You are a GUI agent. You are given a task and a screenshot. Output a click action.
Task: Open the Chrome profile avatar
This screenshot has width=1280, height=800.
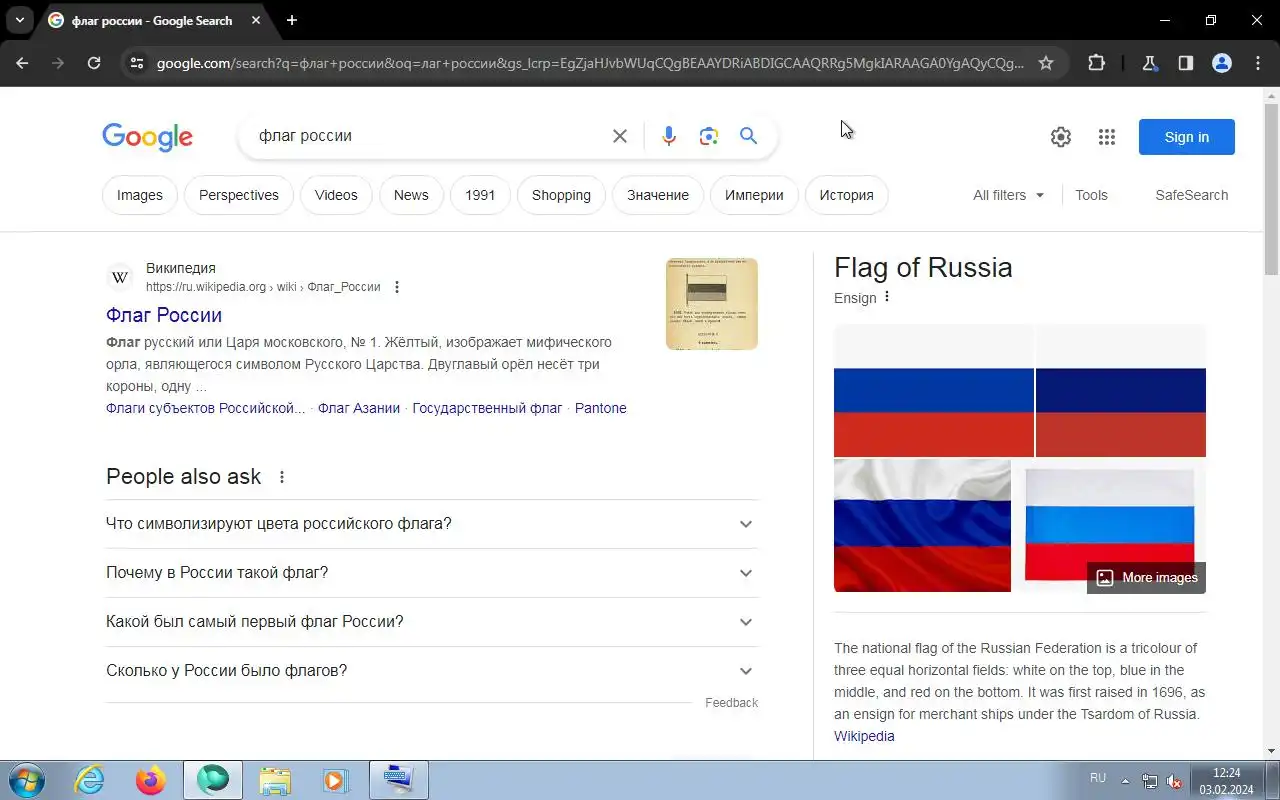tap(1221, 63)
